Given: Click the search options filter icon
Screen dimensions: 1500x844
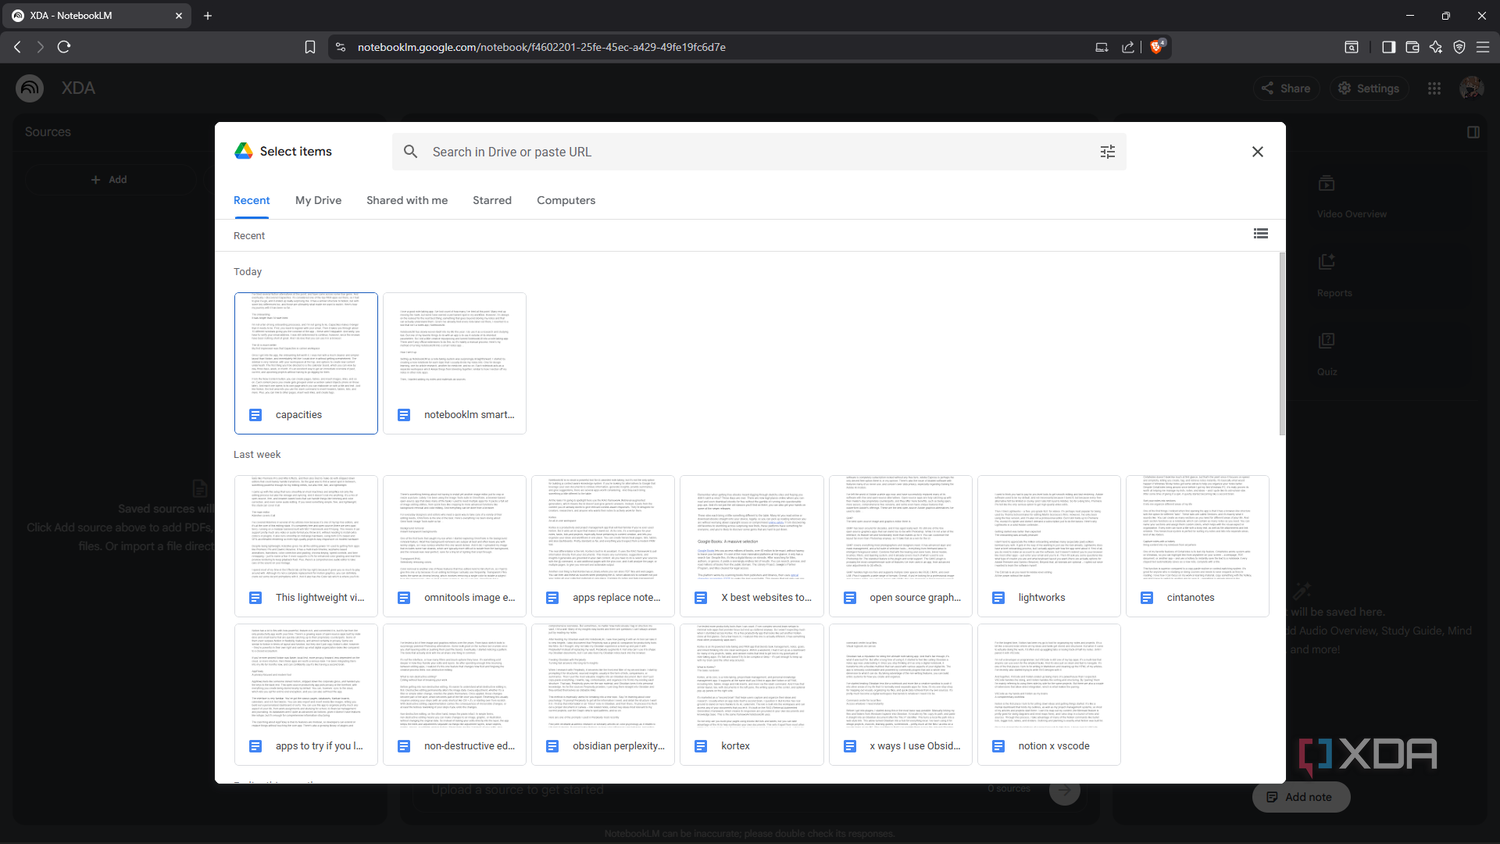Looking at the screenshot, I should tap(1107, 152).
